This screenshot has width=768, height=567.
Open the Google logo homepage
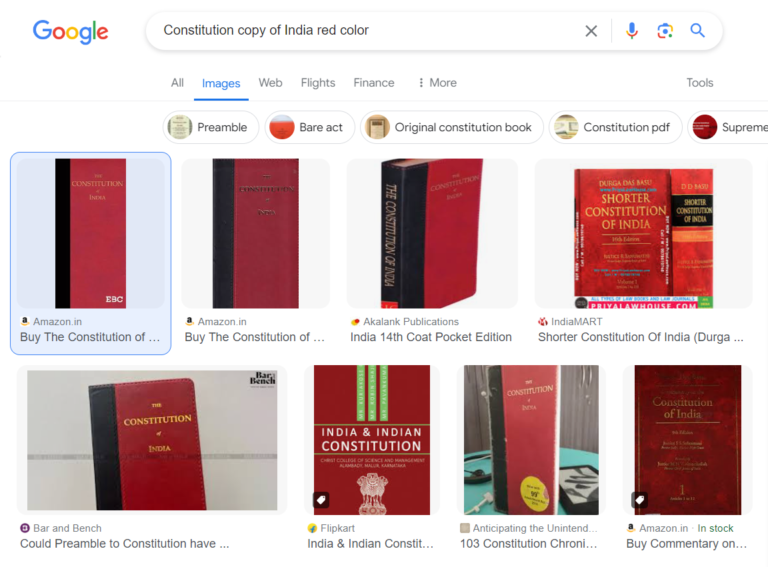pos(71,32)
